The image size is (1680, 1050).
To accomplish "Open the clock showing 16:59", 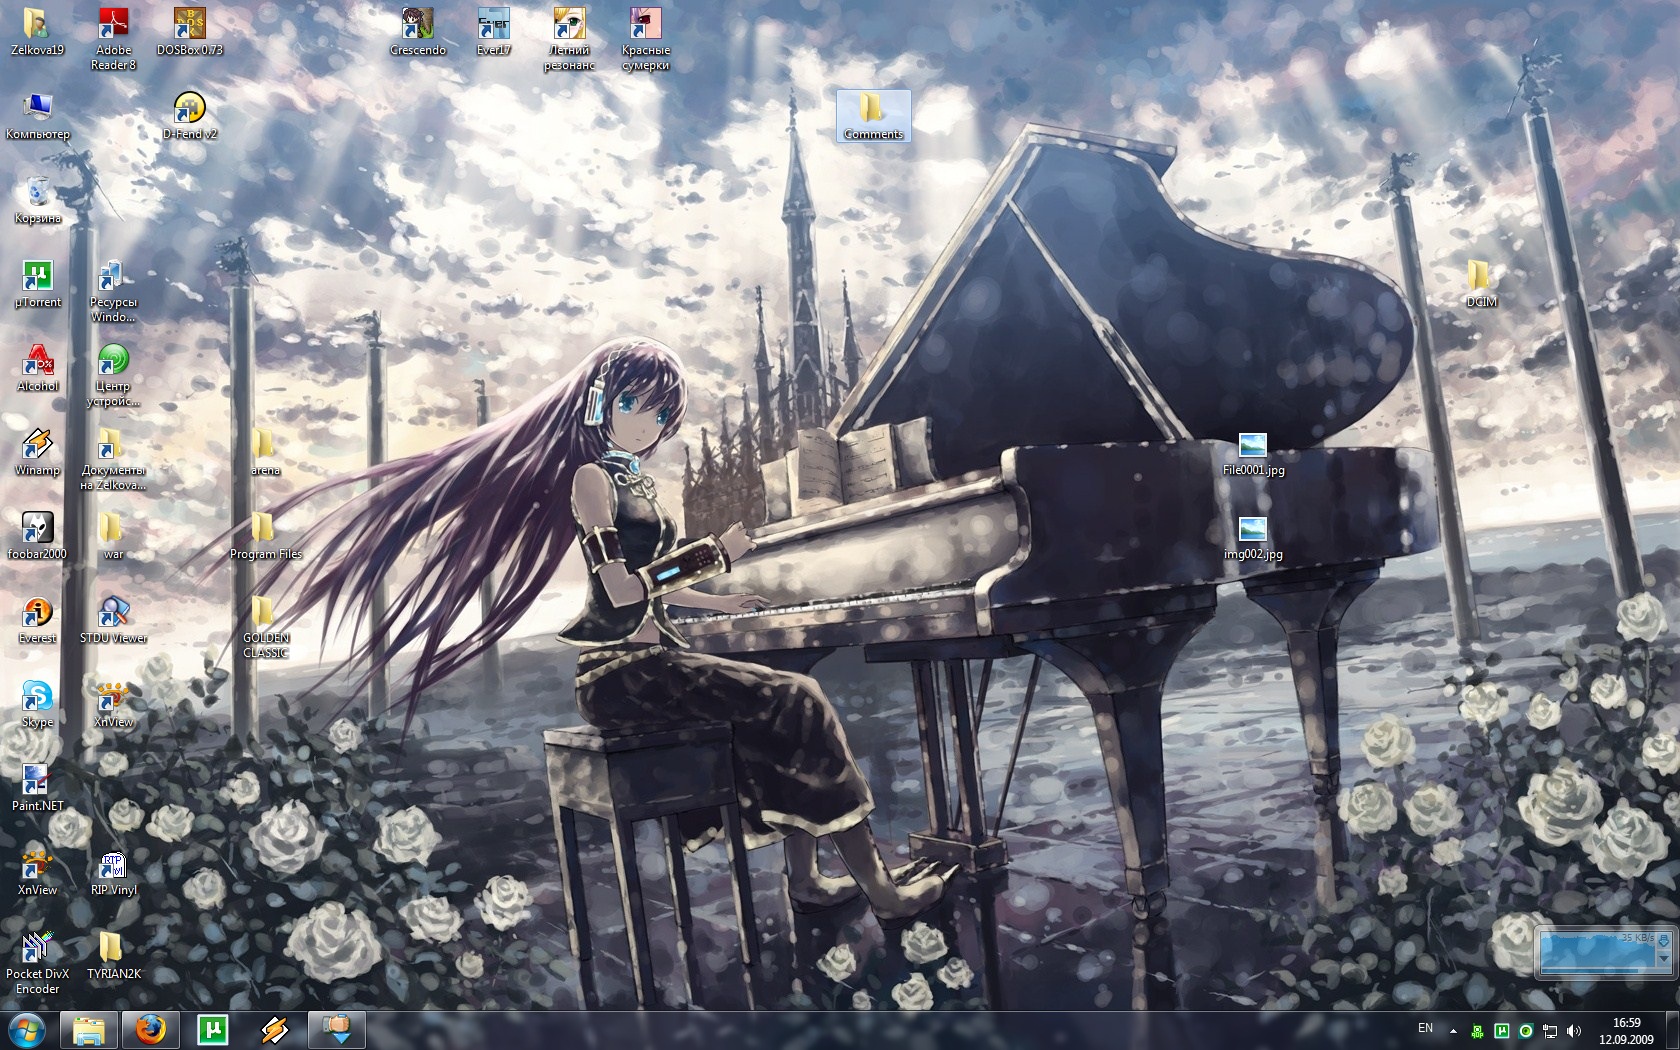I will pyautogui.click(x=1626, y=1031).
